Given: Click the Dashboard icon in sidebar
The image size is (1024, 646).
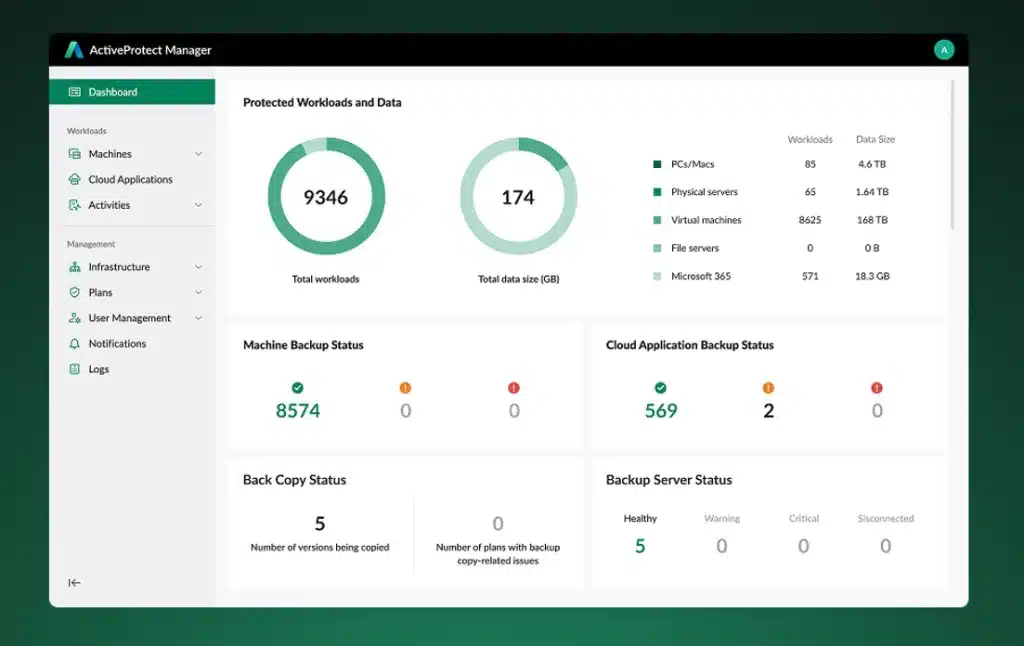Looking at the screenshot, I should (x=74, y=92).
